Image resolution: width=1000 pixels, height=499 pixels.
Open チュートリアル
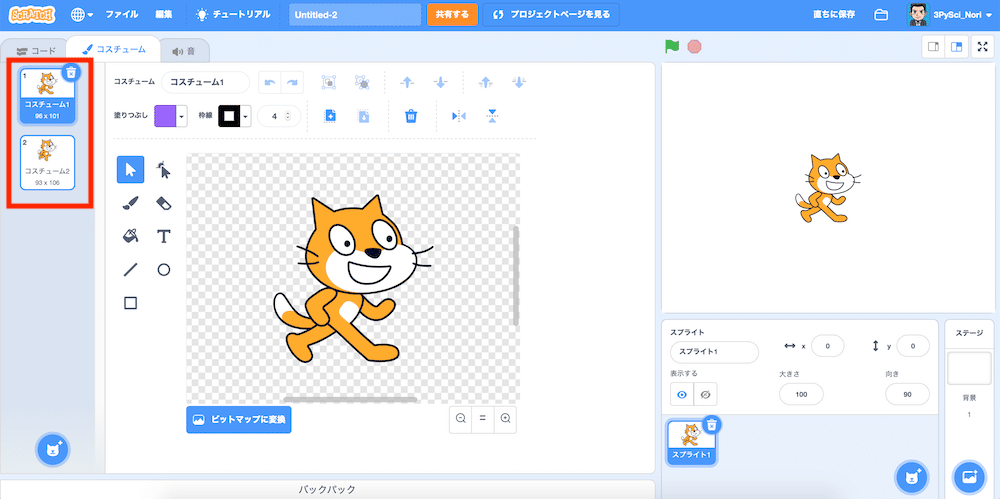[233, 14]
